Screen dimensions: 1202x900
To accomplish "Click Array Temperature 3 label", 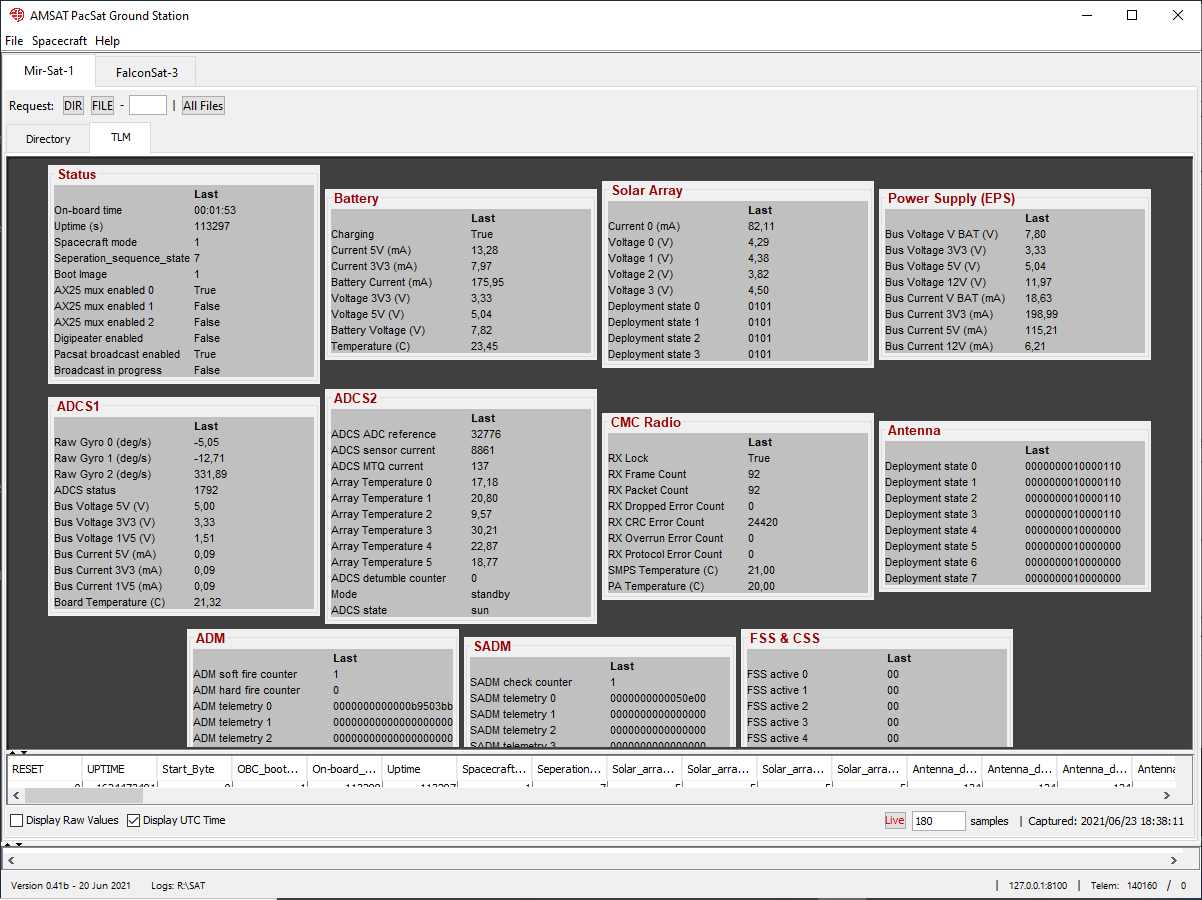I will (x=382, y=530).
